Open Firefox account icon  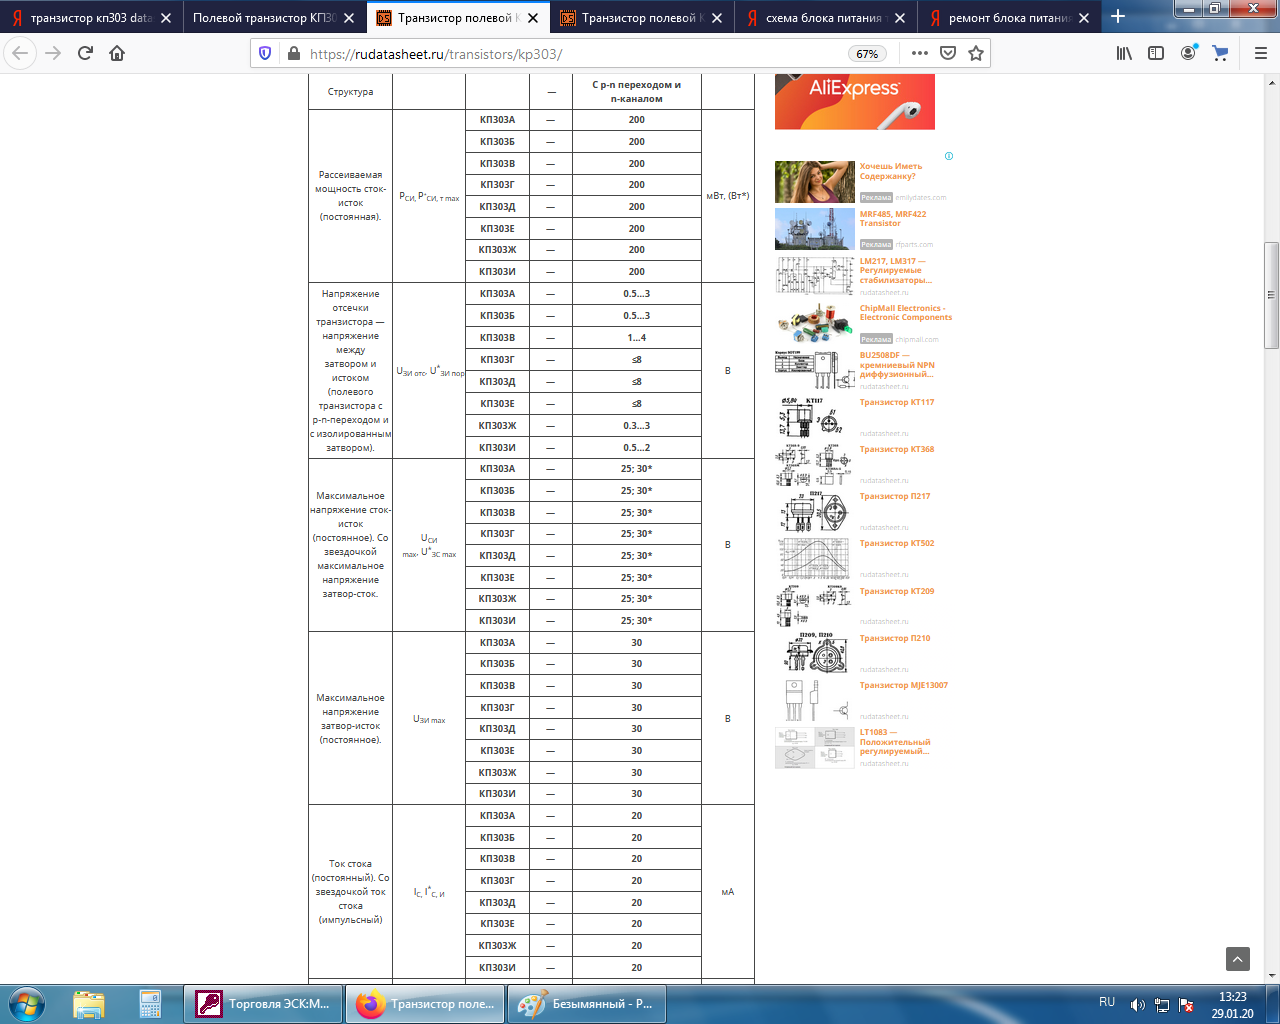click(x=1188, y=53)
